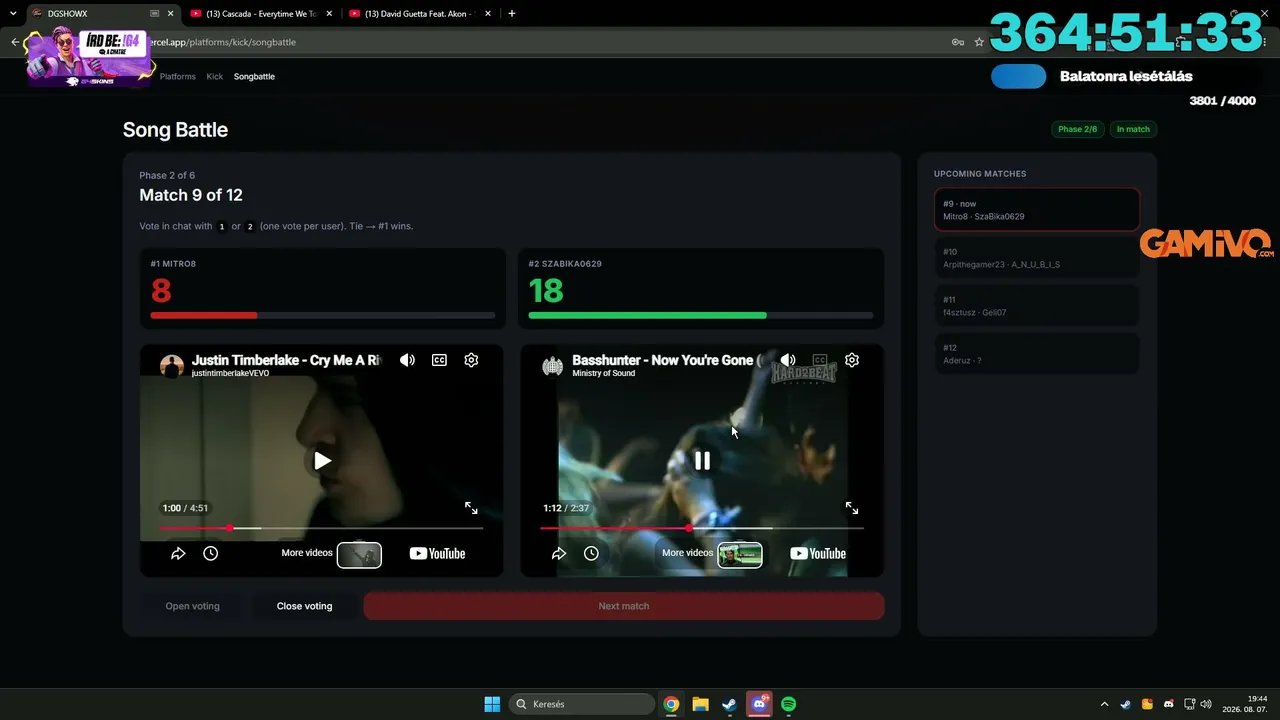Play the Justin Timberlake video

click(x=322, y=460)
